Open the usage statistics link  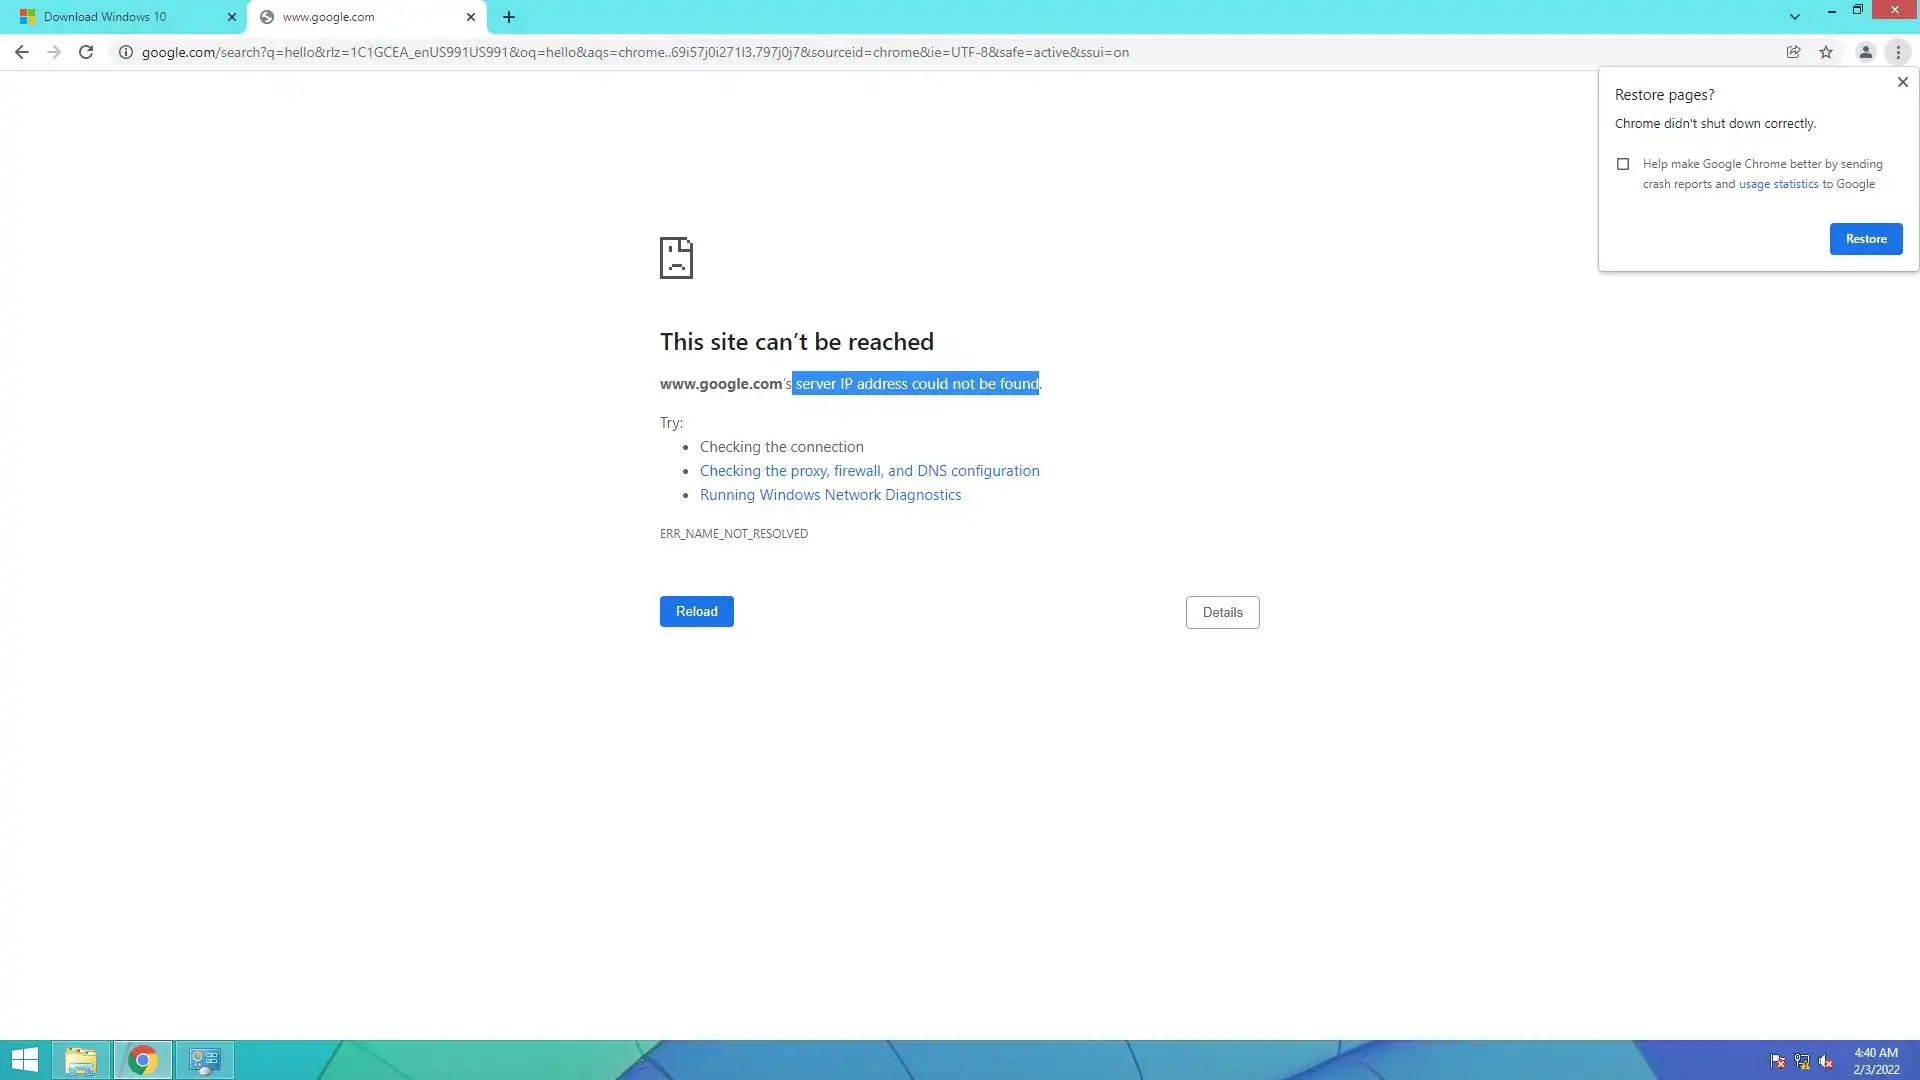tap(1778, 184)
